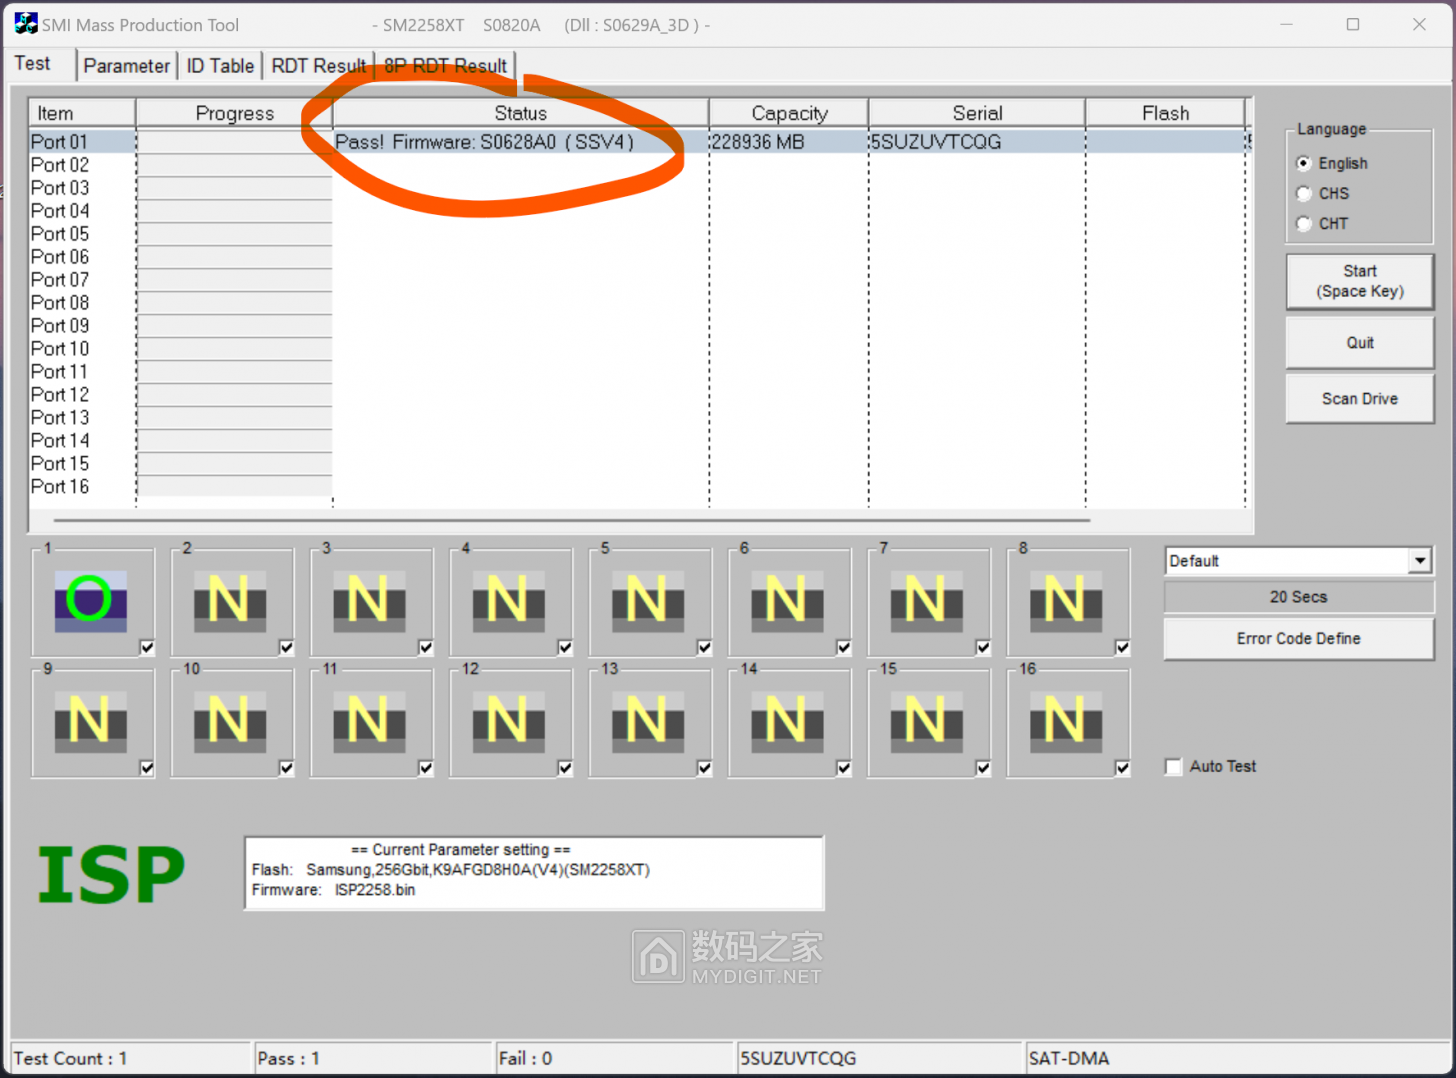Click Port 10 progress bar
This screenshot has width=1456, height=1078.
[234, 349]
